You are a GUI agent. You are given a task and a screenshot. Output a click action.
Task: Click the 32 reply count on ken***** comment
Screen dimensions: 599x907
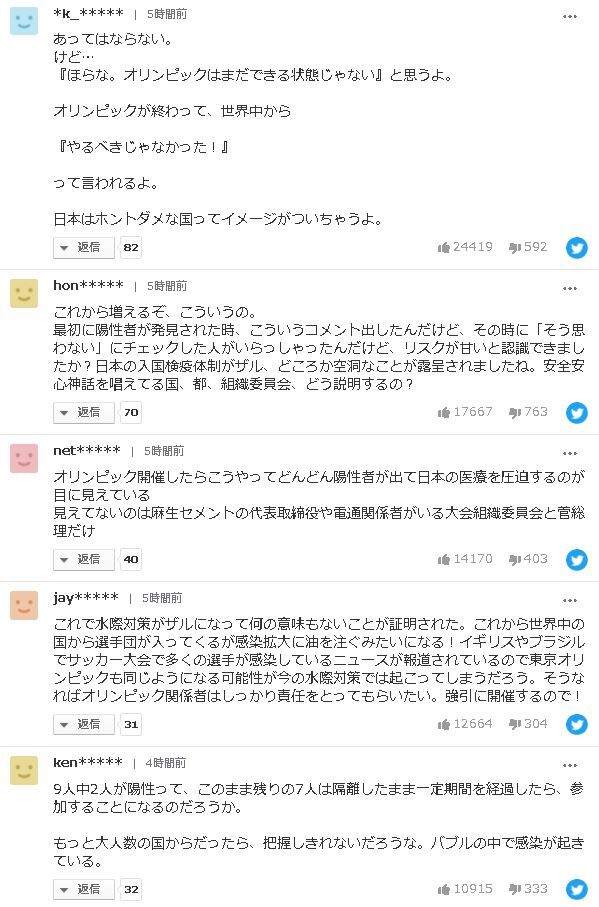(x=131, y=889)
